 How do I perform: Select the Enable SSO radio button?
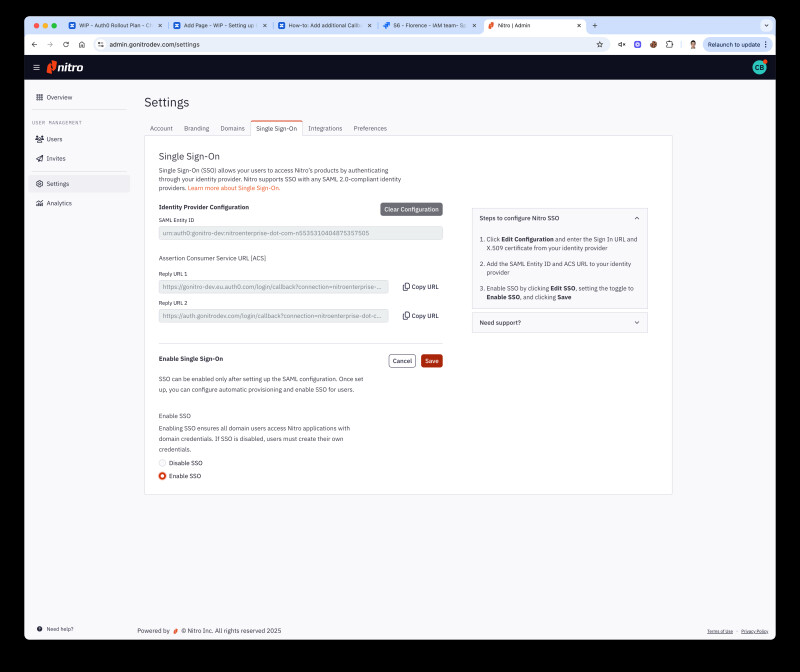[163, 476]
